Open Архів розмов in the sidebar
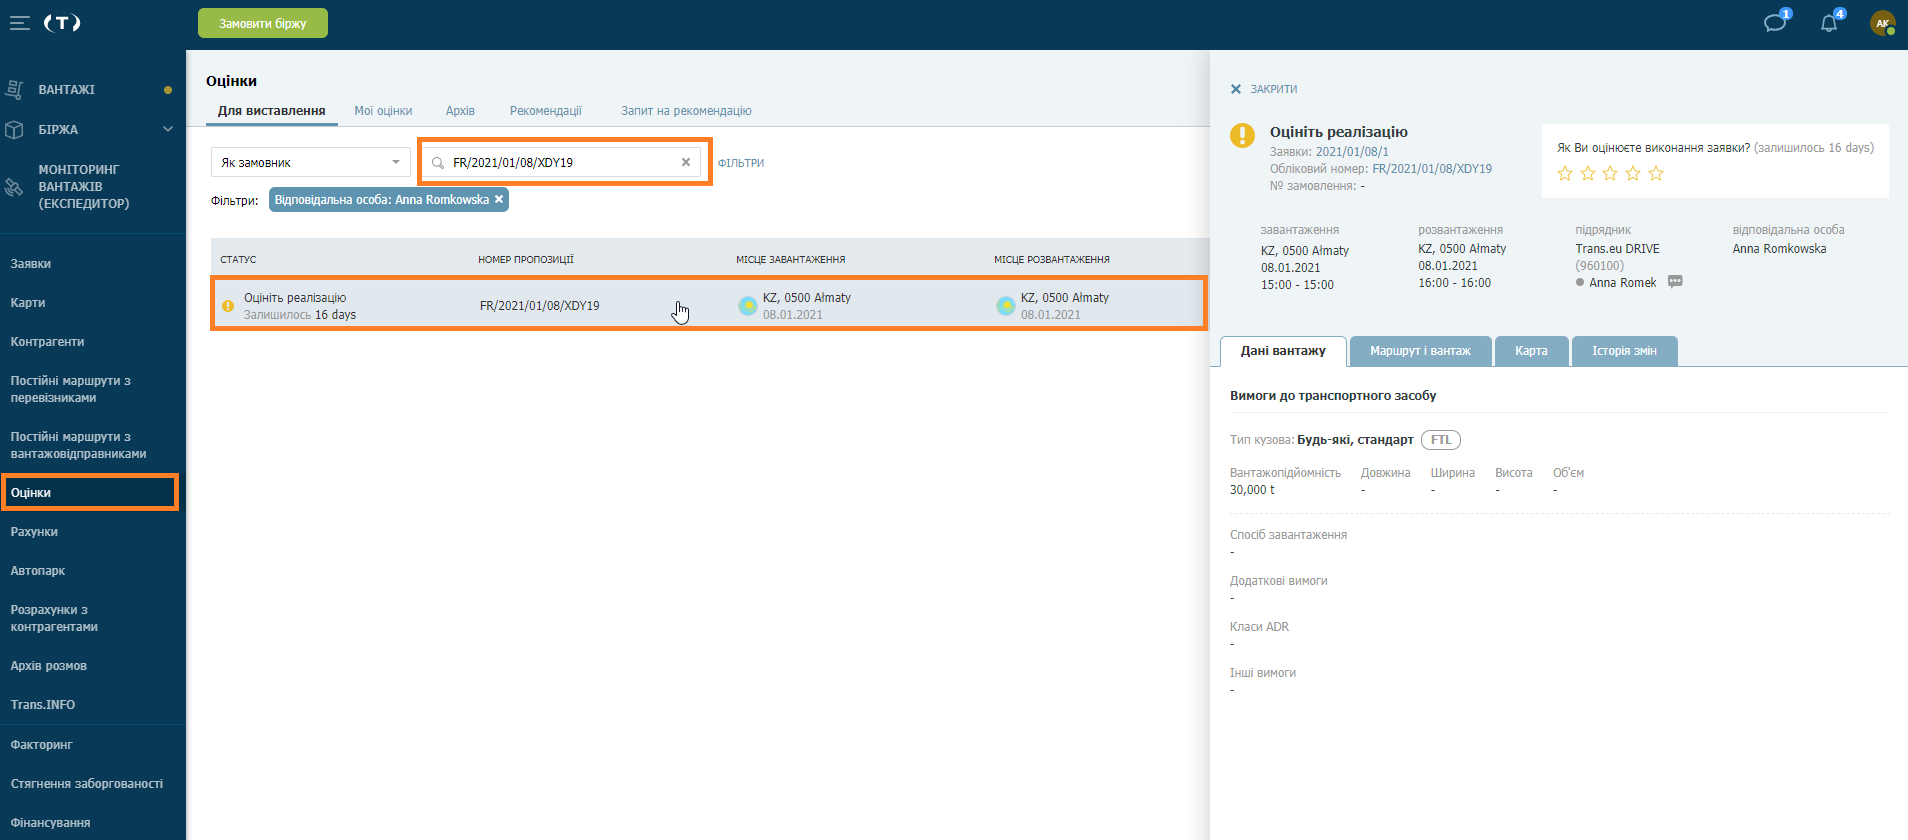Image resolution: width=1908 pixels, height=840 pixels. 48,666
